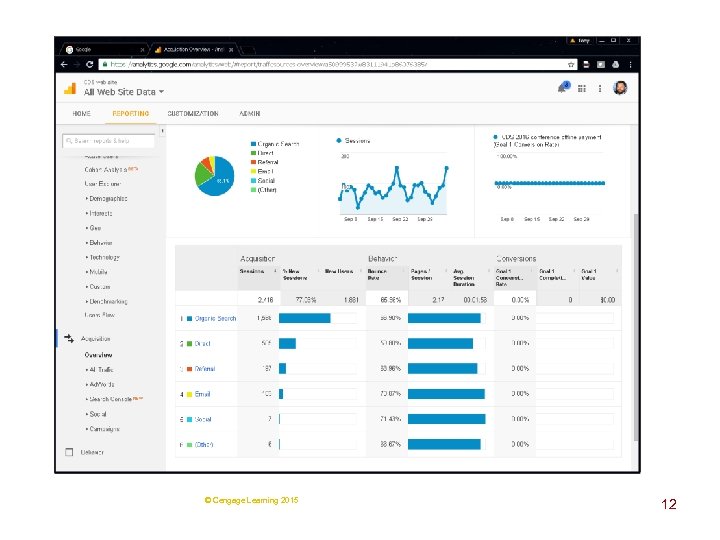Viewport: 720px width, 540px height.
Task: Switch to the Google browser tab
Action: click(103, 49)
